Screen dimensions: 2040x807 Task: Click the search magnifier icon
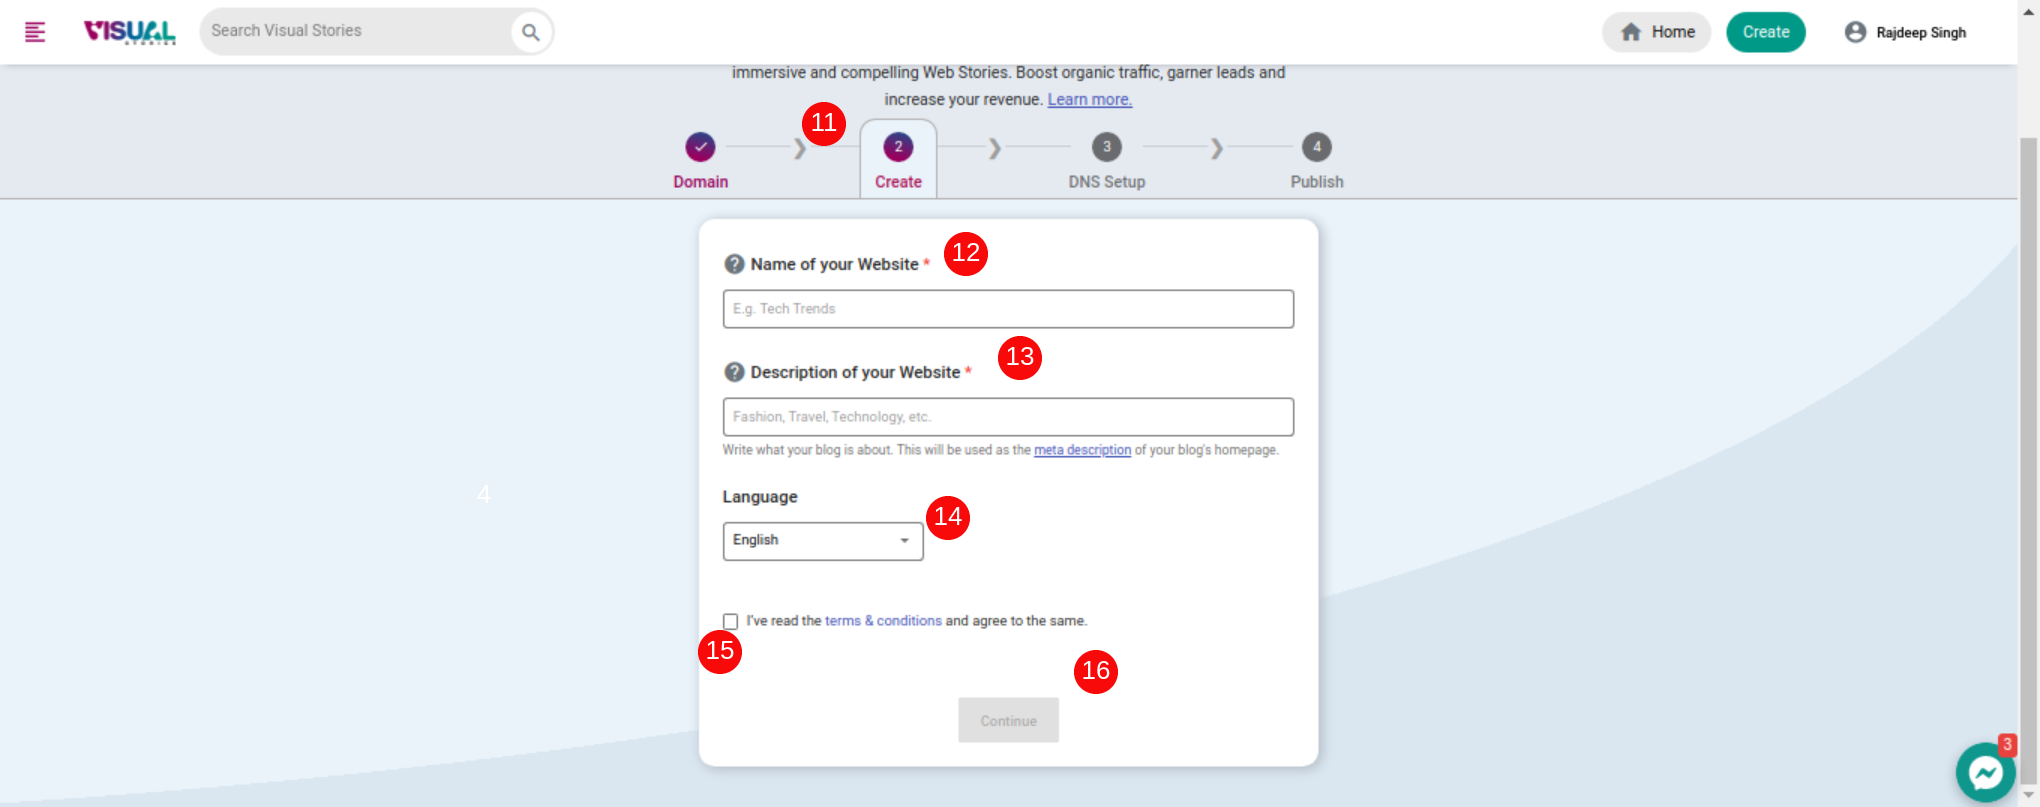(x=531, y=31)
